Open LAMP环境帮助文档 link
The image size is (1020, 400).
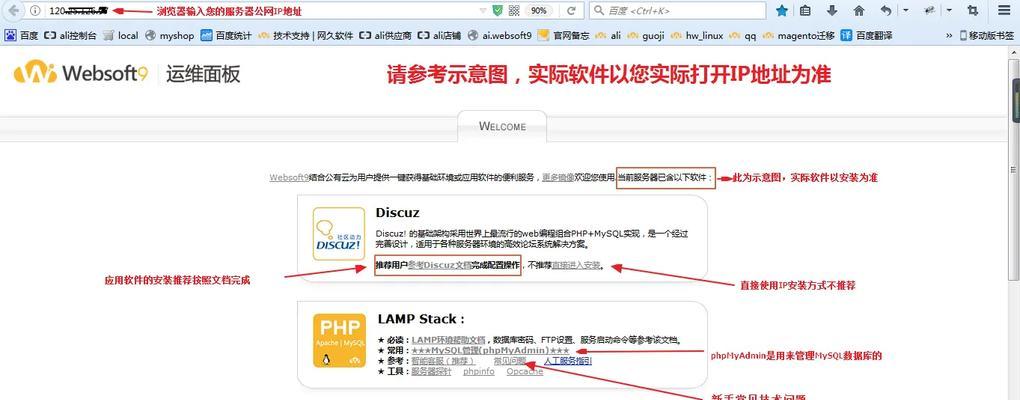pyautogui.click(x=448, y=340)
